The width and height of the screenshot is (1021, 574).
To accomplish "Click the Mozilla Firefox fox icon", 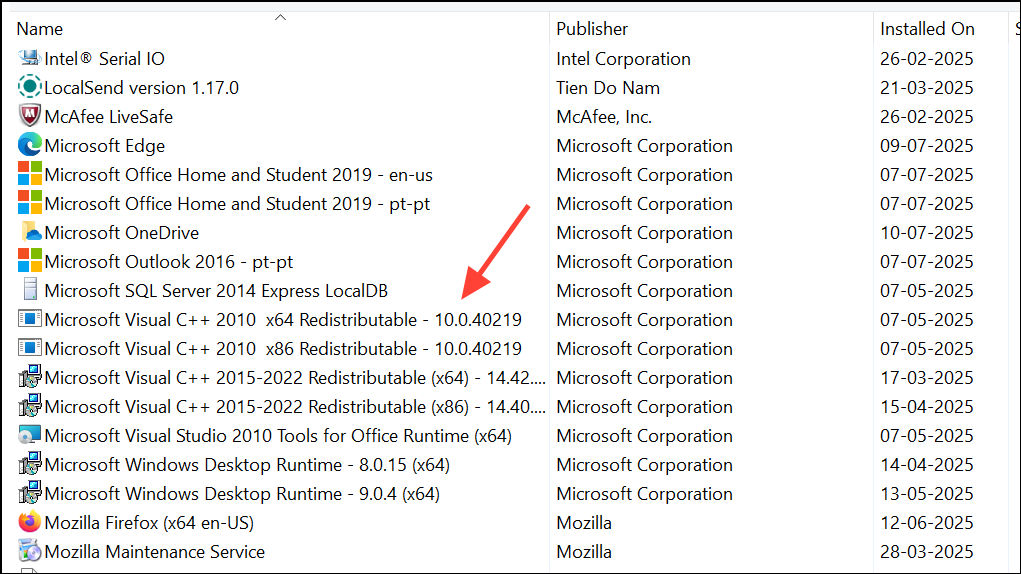I will coord(29,522).
